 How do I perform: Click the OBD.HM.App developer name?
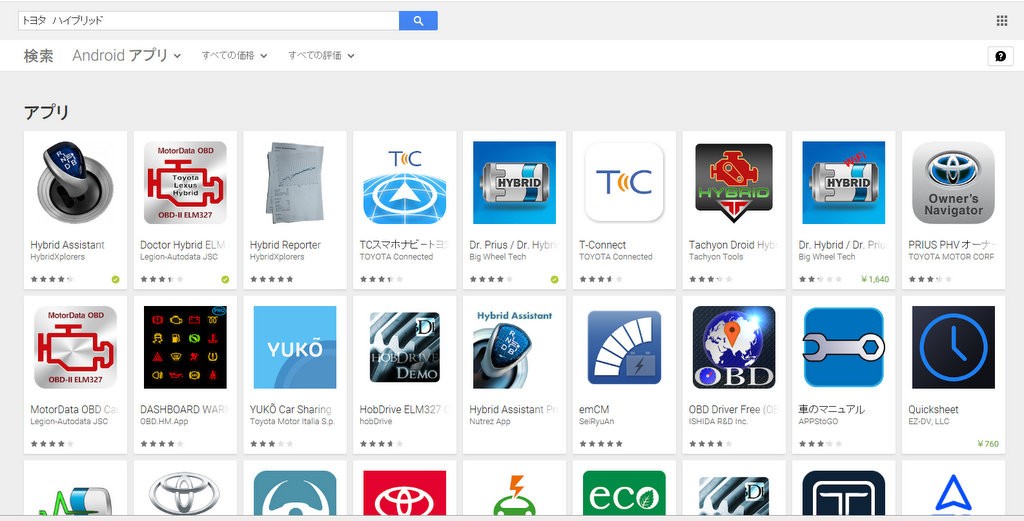(164, 422)
